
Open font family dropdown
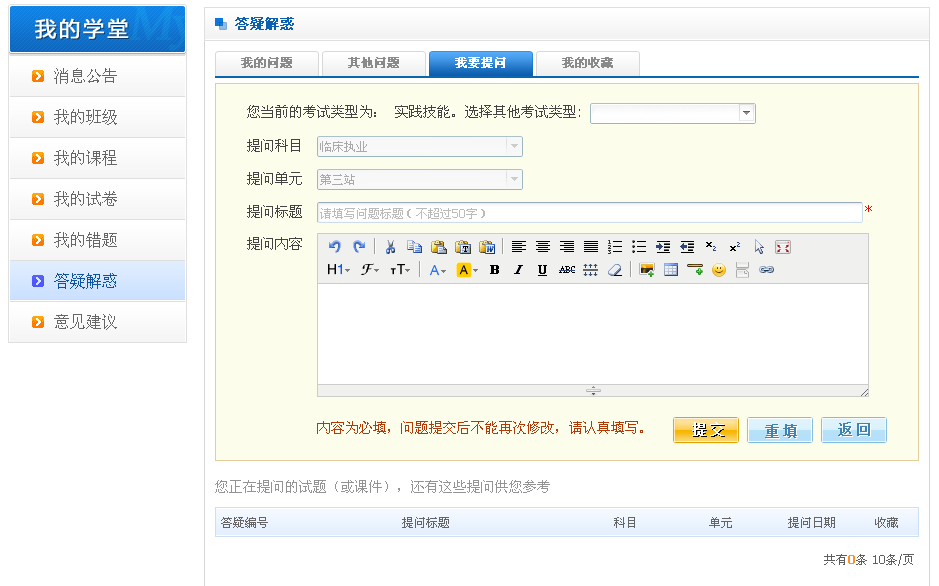point(369,270)
